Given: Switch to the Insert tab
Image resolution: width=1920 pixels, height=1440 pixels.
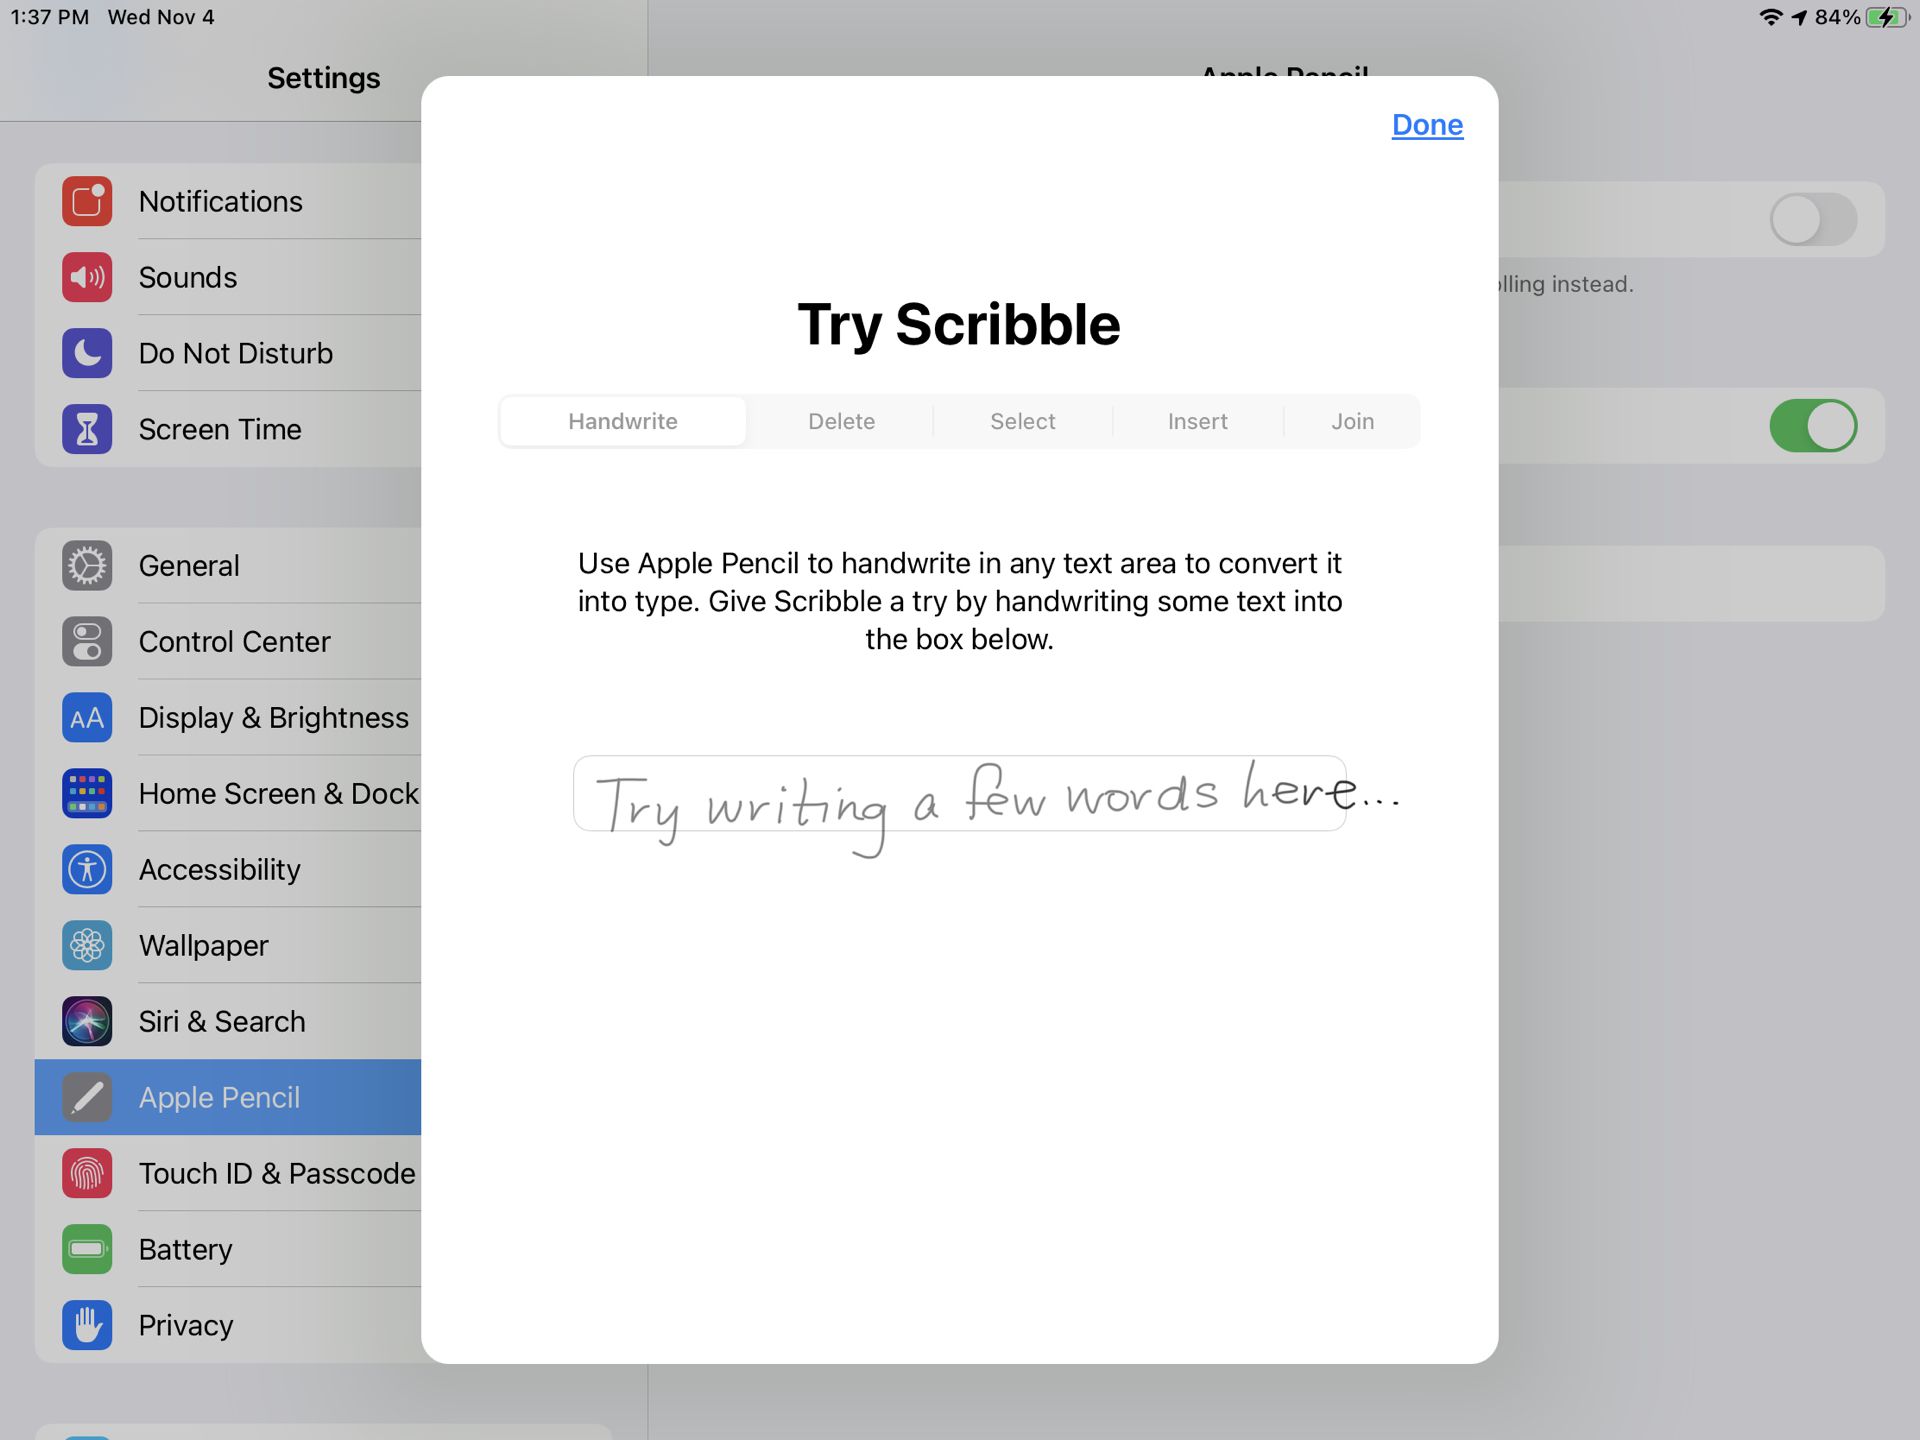Looking at the screenshot, I should coord(1197,421).
